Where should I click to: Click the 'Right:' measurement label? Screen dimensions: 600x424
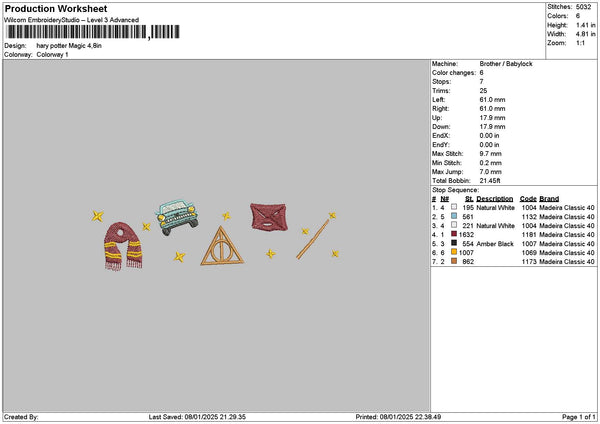coord(440,109)
